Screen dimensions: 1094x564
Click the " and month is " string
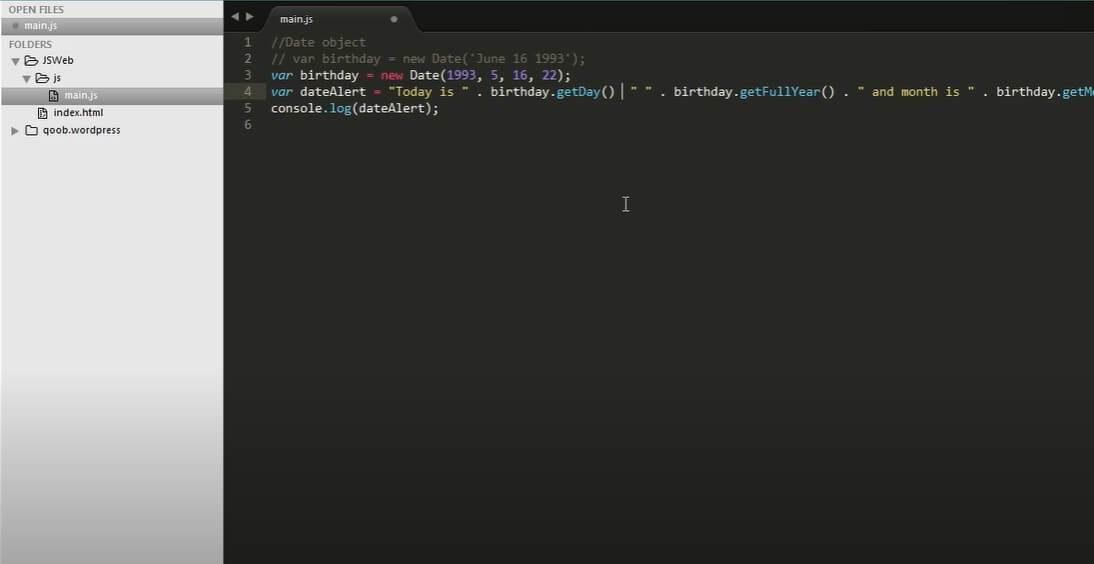tap(915, 92)
